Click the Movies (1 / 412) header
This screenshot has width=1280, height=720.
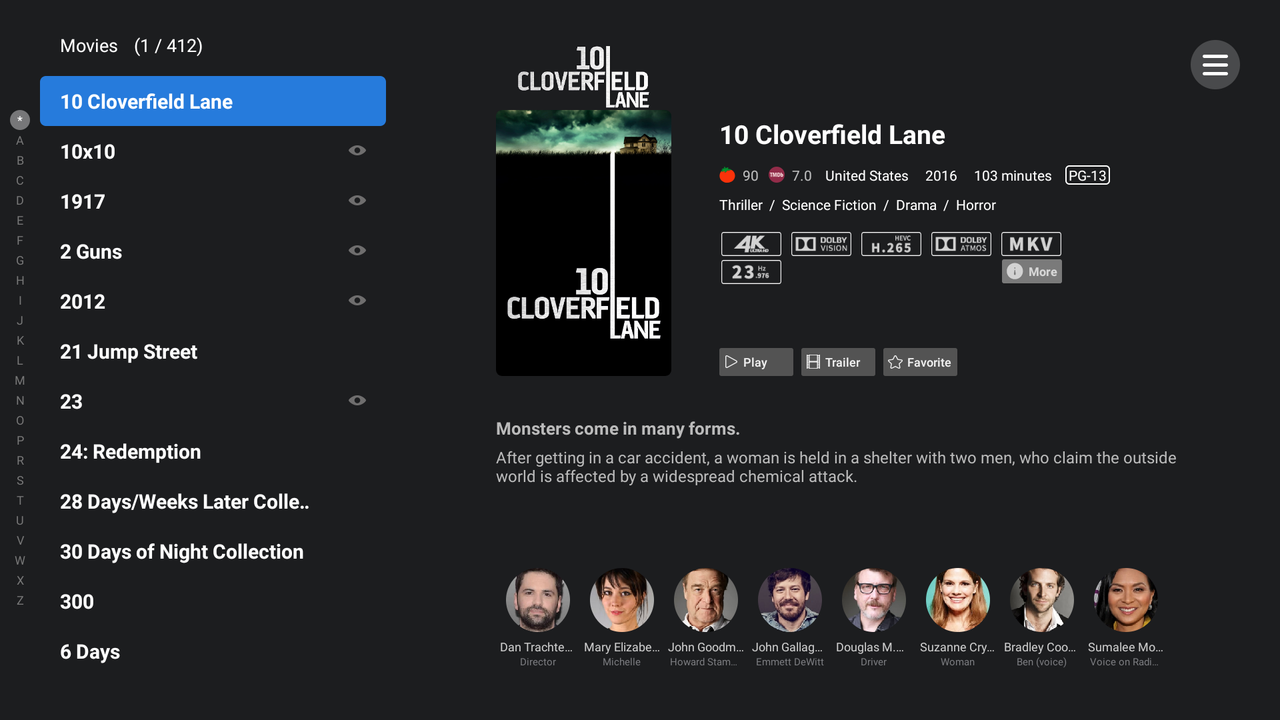pos(131,46)
